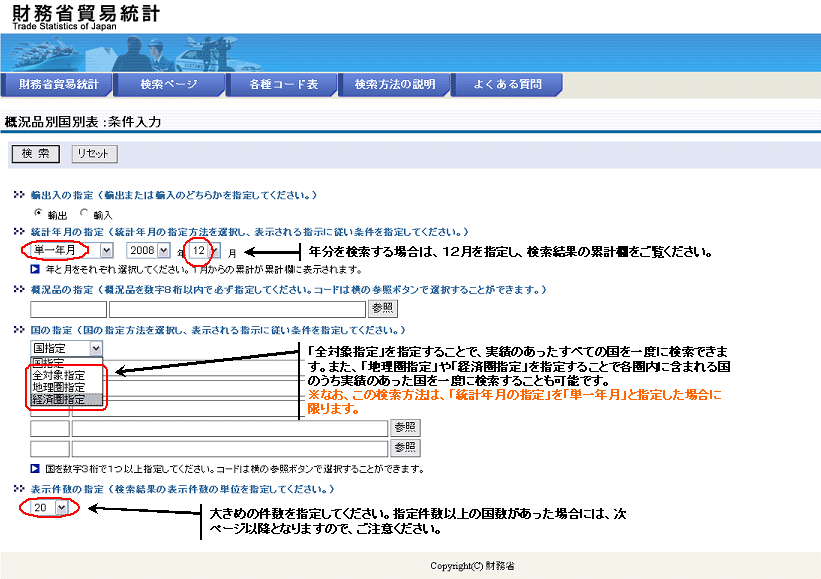Select the 輸入 (import) radio button

pyautogui.click(x=84, y=214)
